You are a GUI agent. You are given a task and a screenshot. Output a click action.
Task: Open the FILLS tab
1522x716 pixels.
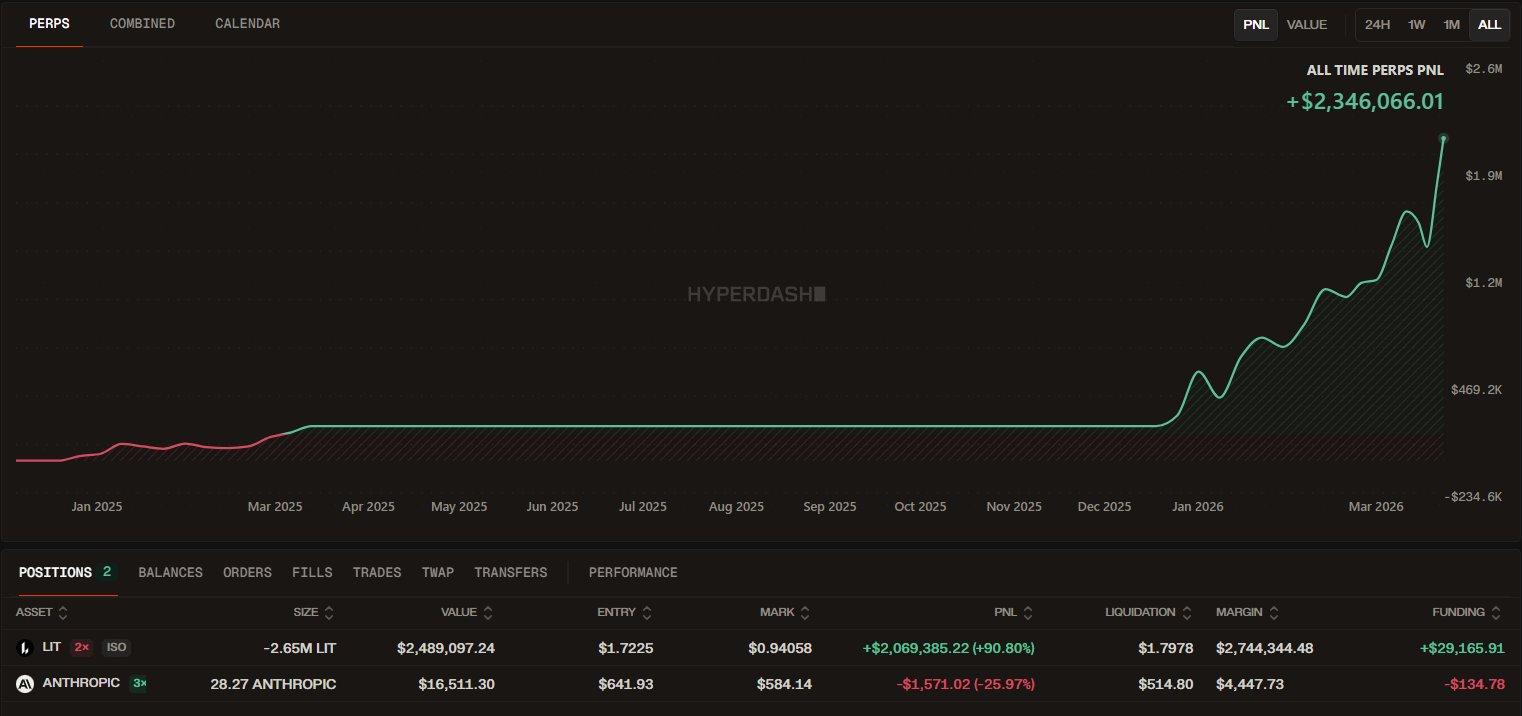coord(312,572)
